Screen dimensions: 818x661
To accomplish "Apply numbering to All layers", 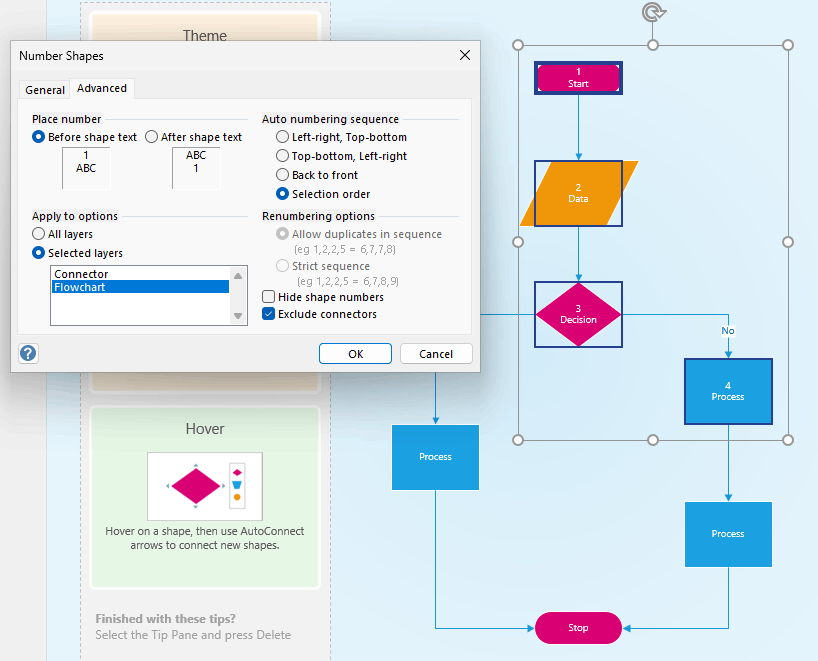I will (x=63, y=234).
